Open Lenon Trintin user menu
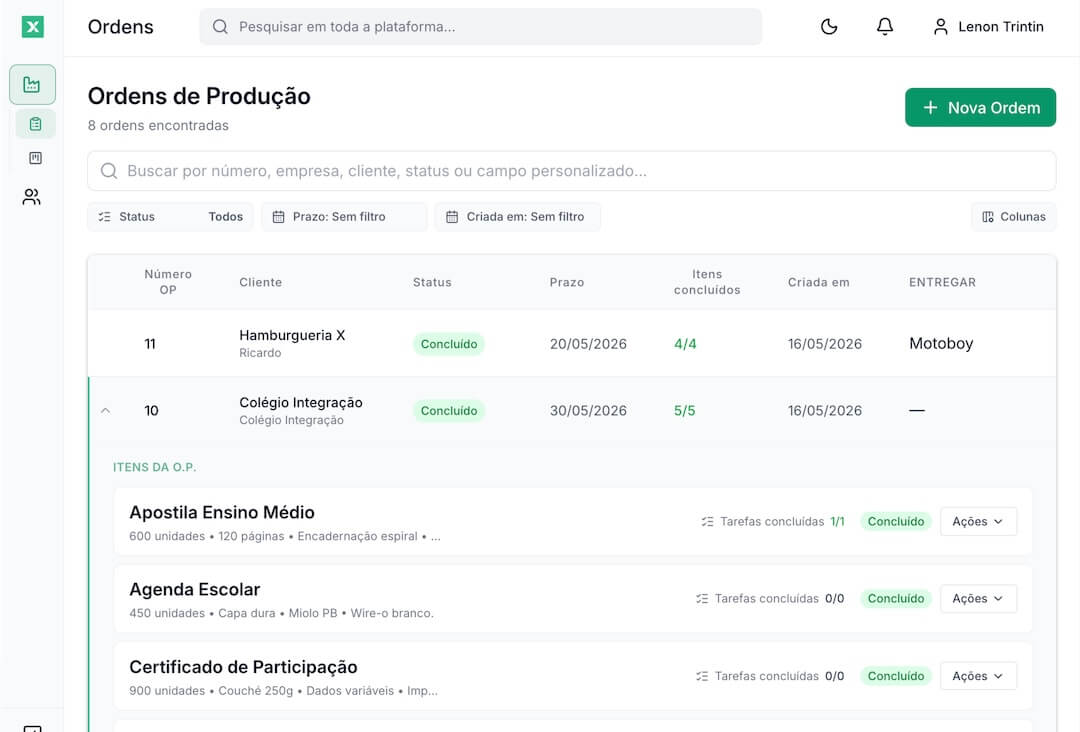The height and width of the screenshot is (732, 1080). [988, 27]
